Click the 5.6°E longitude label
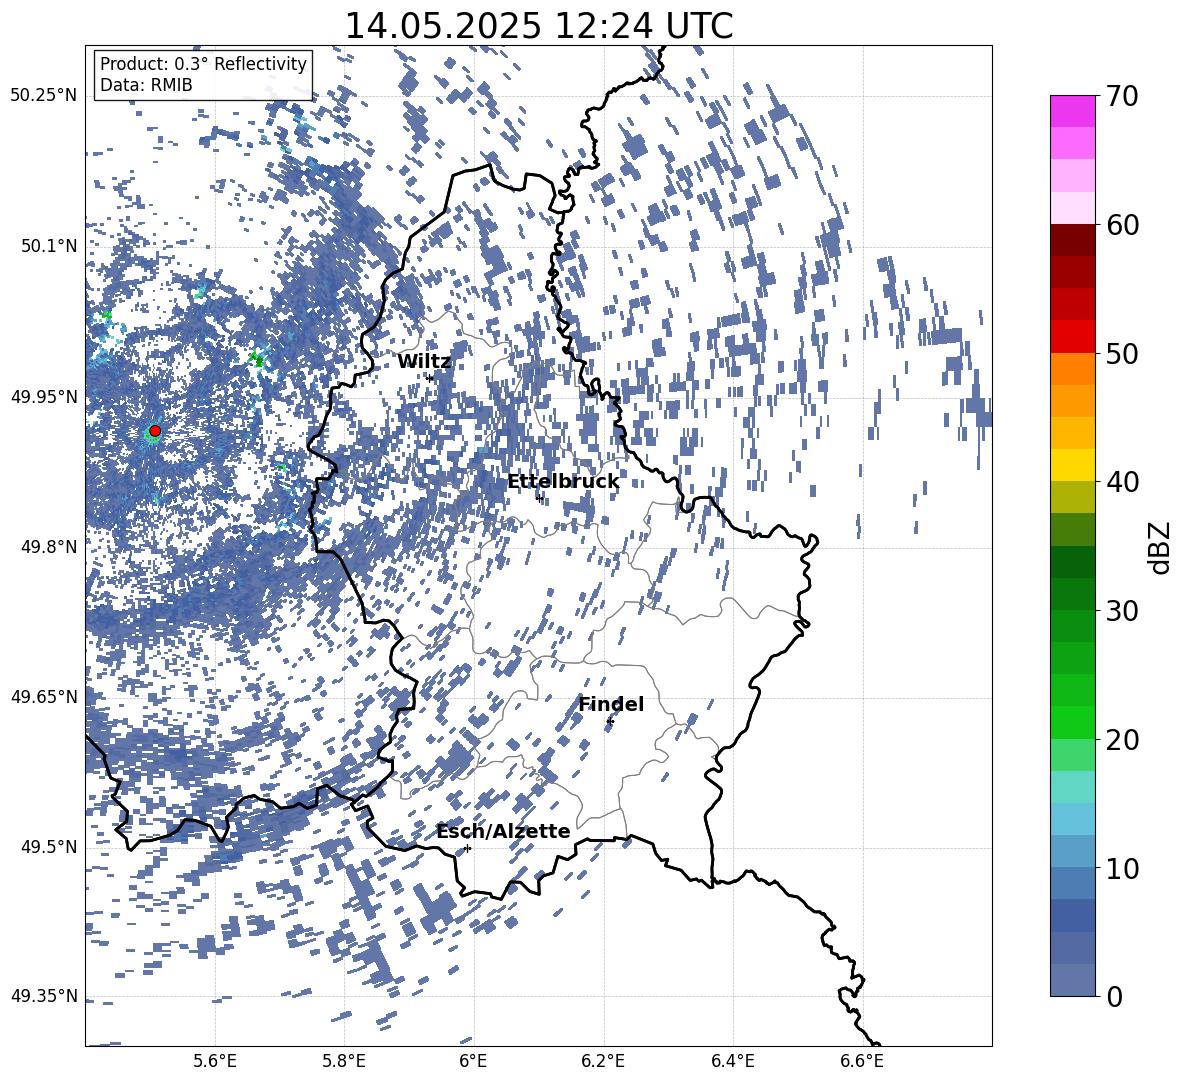This screenshot has width=1184, height=1081. [x=215, y=1061]
